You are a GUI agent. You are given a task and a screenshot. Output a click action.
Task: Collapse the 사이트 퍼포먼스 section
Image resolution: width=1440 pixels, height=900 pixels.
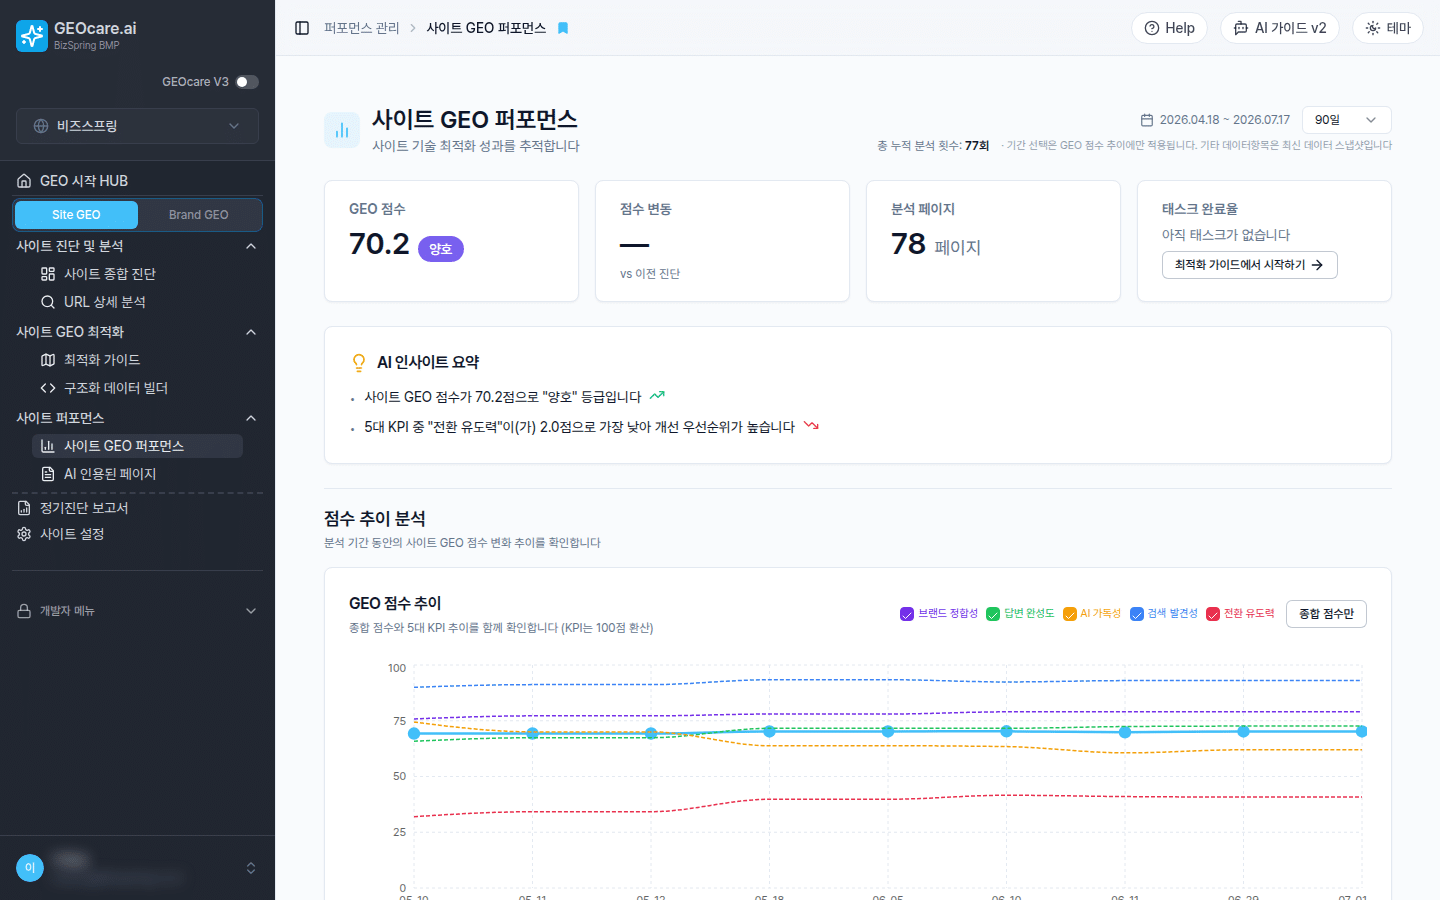click(x=251, y=418)
